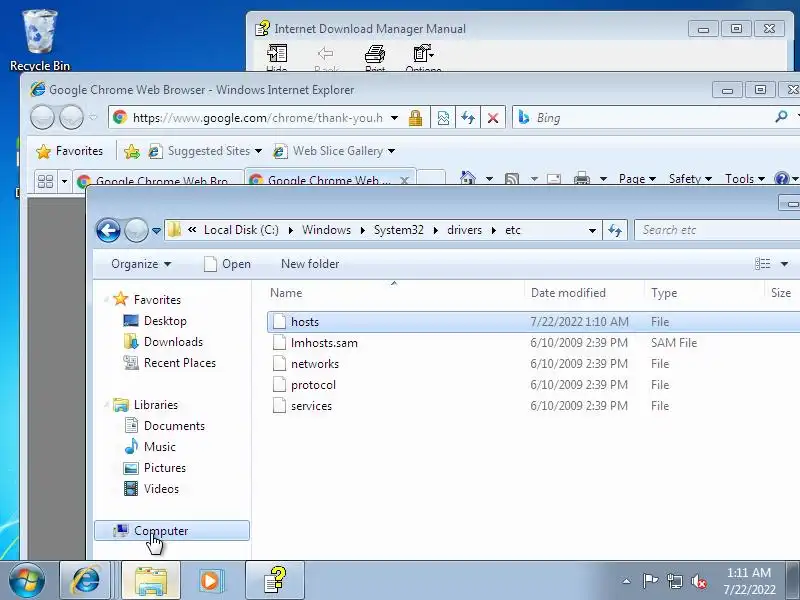Image resolution: width=800 pixels, height=600 pixels.
Task: Refresh the etc folder in Explorer
Action: 615,230
